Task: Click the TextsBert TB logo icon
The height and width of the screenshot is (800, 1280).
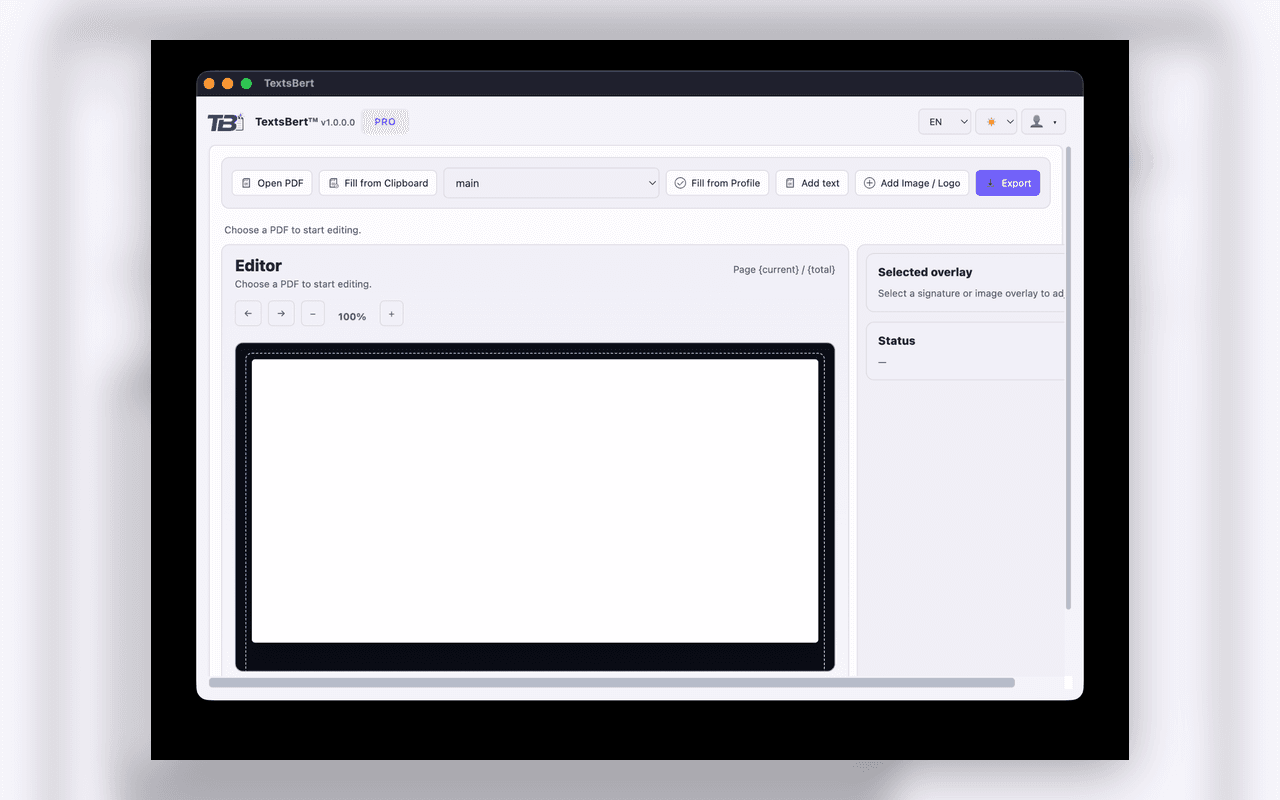Action: click(225, 122)
